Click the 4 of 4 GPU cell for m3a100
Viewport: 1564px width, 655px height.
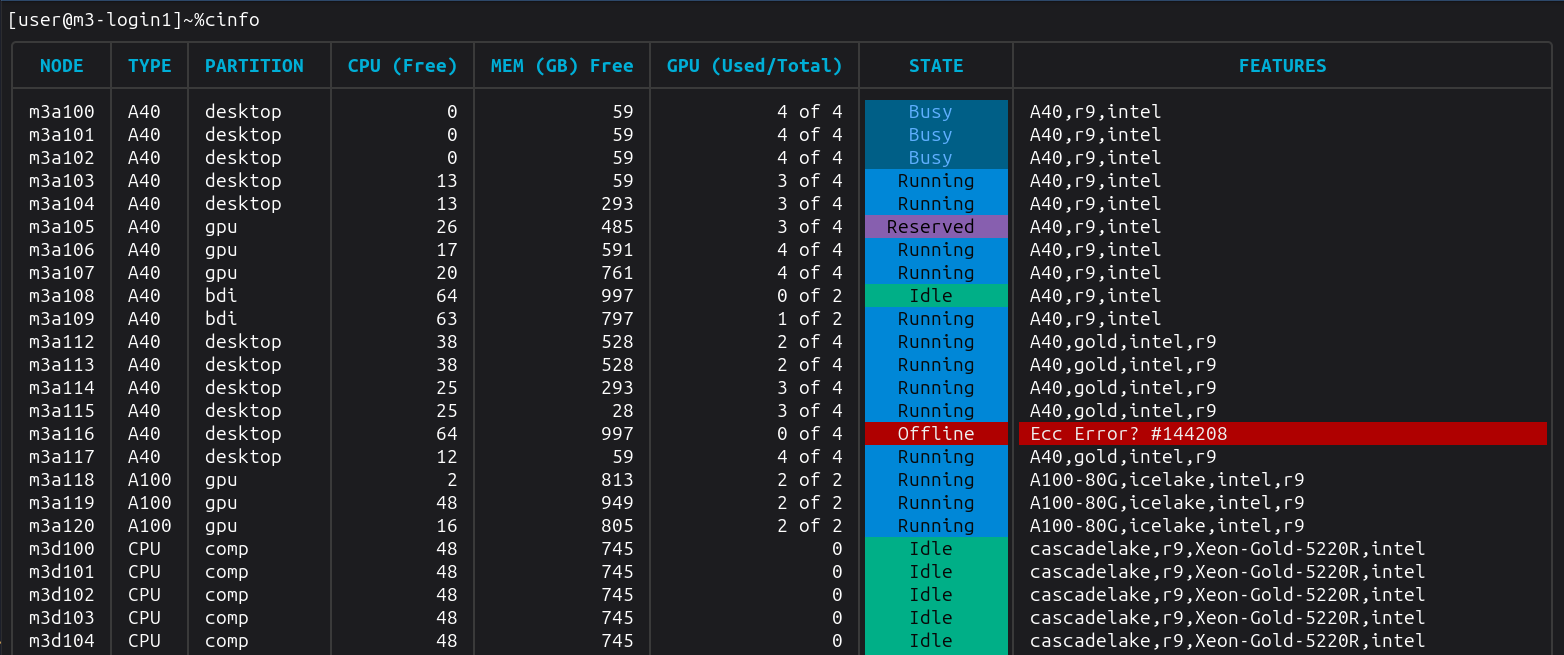coord(808,111)
